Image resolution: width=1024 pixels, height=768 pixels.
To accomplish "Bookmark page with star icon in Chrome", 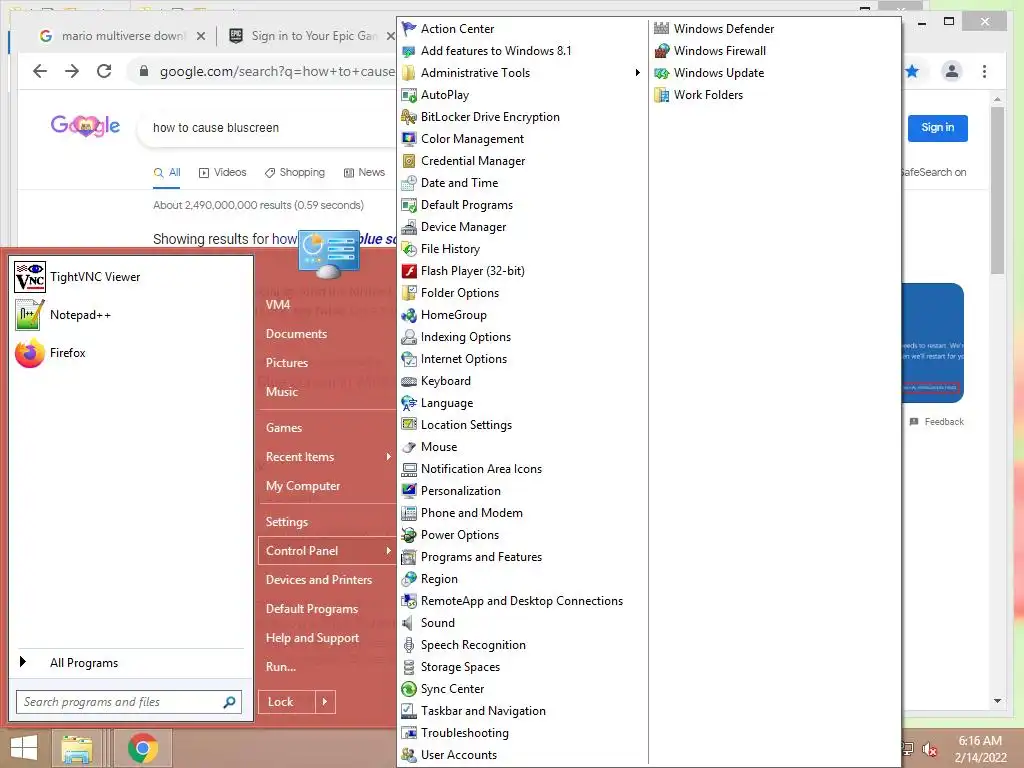I will [912, 71].
